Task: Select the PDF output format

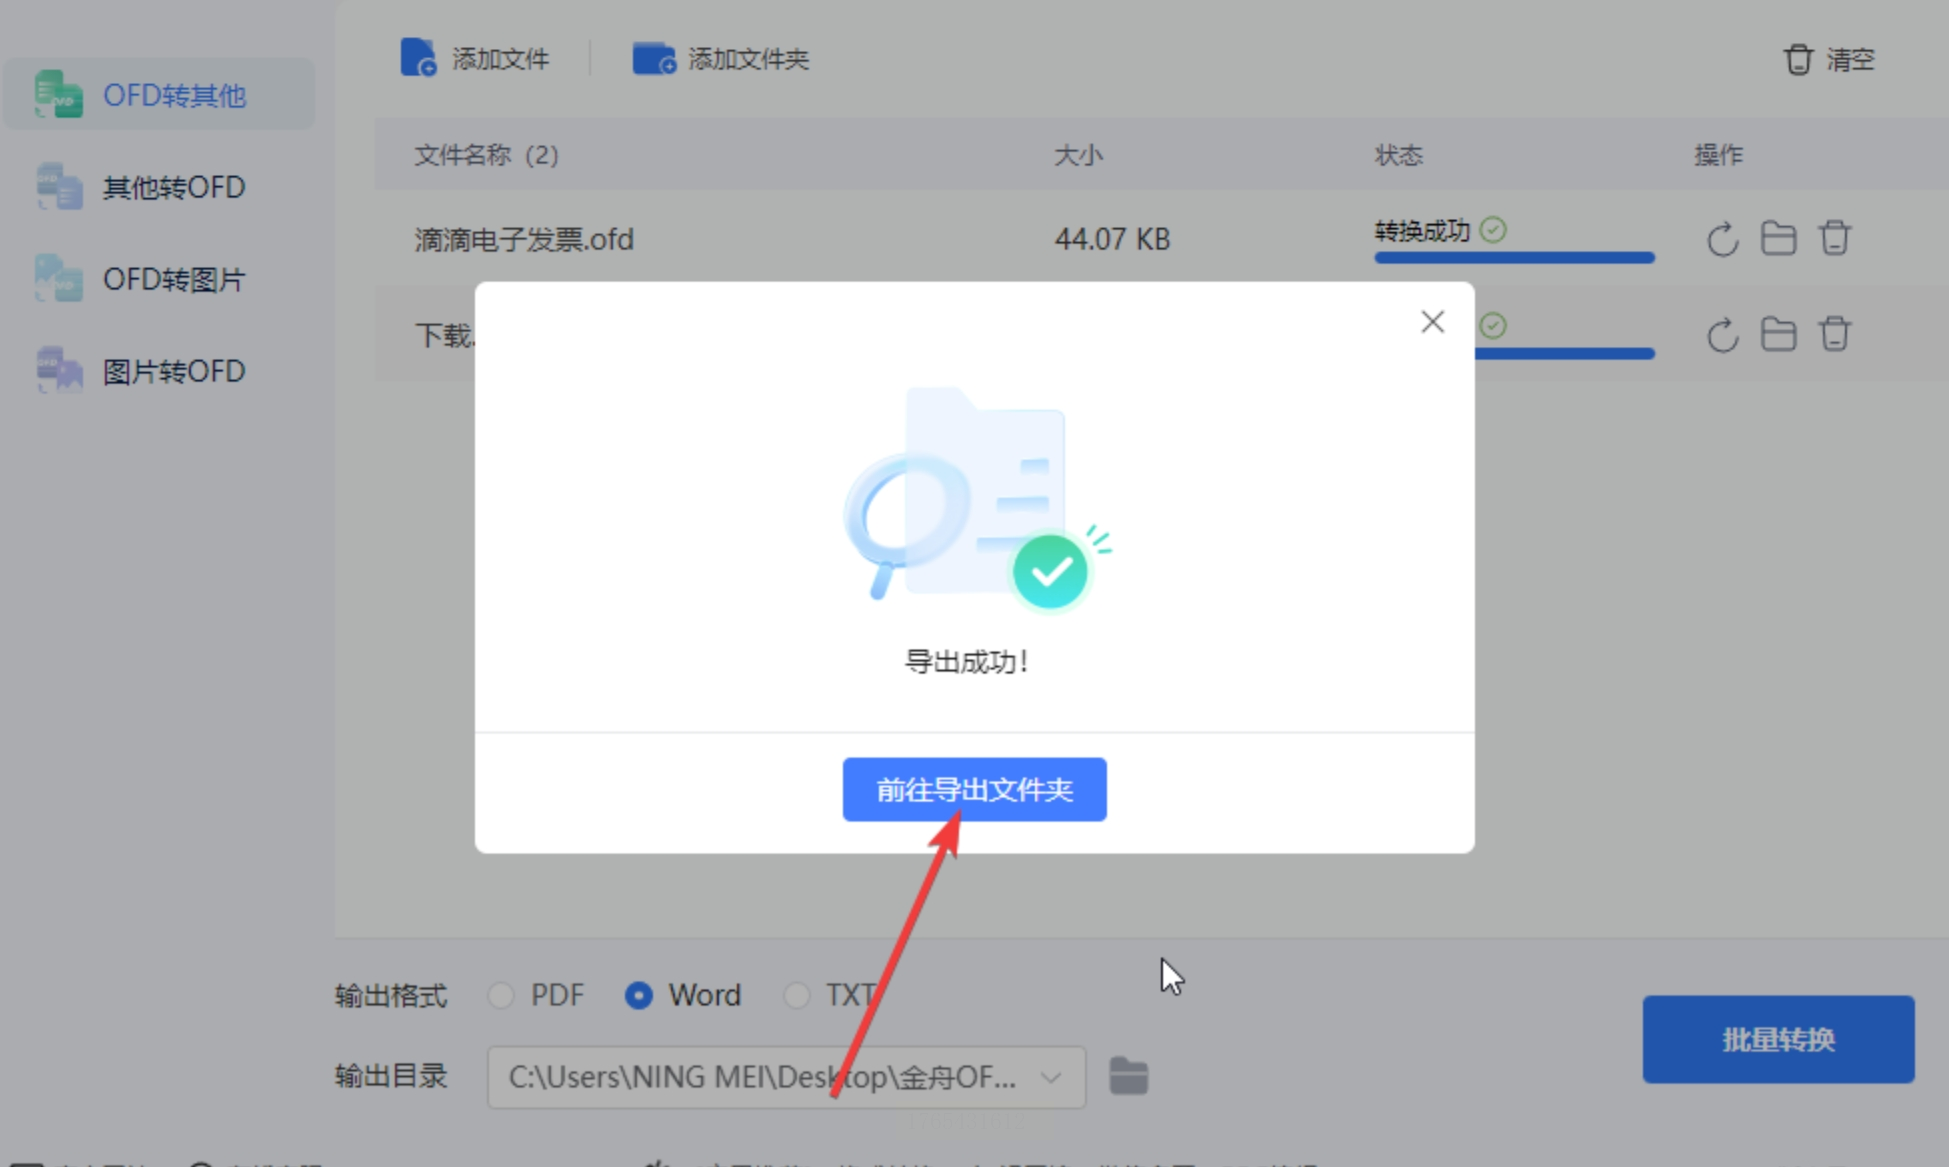Action: click(x=501, y=995)
